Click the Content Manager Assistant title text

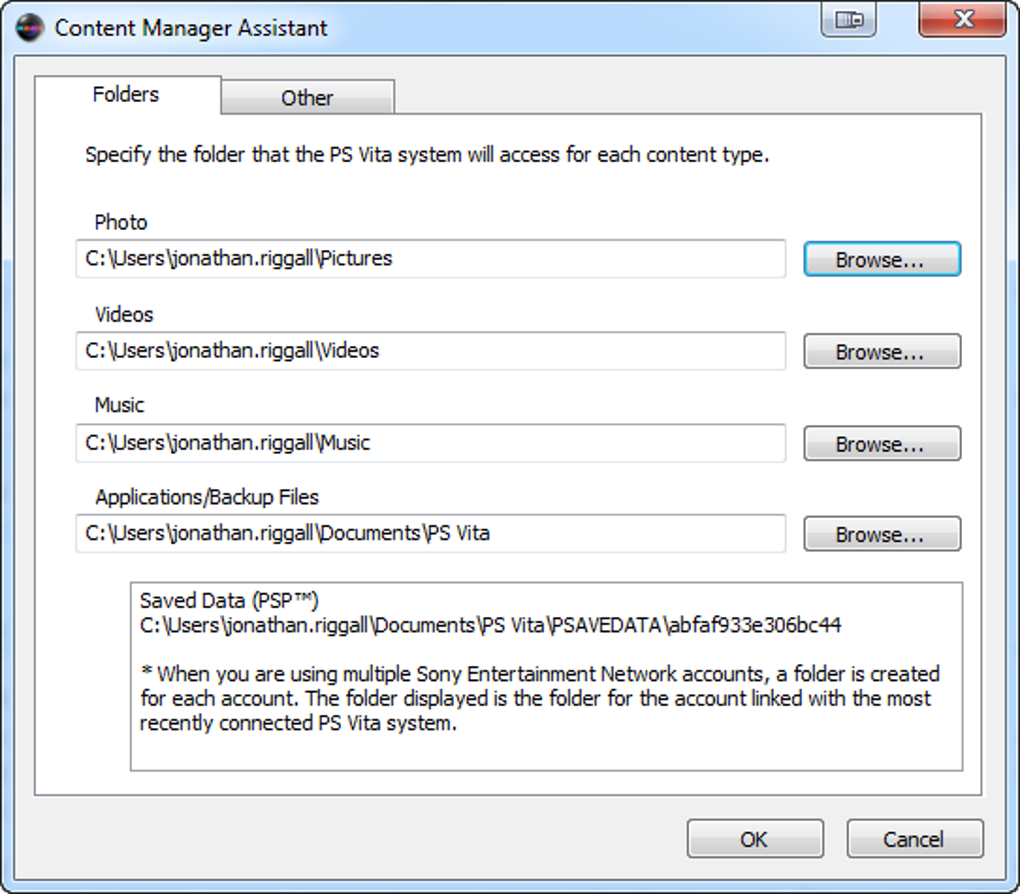point(191,28)
